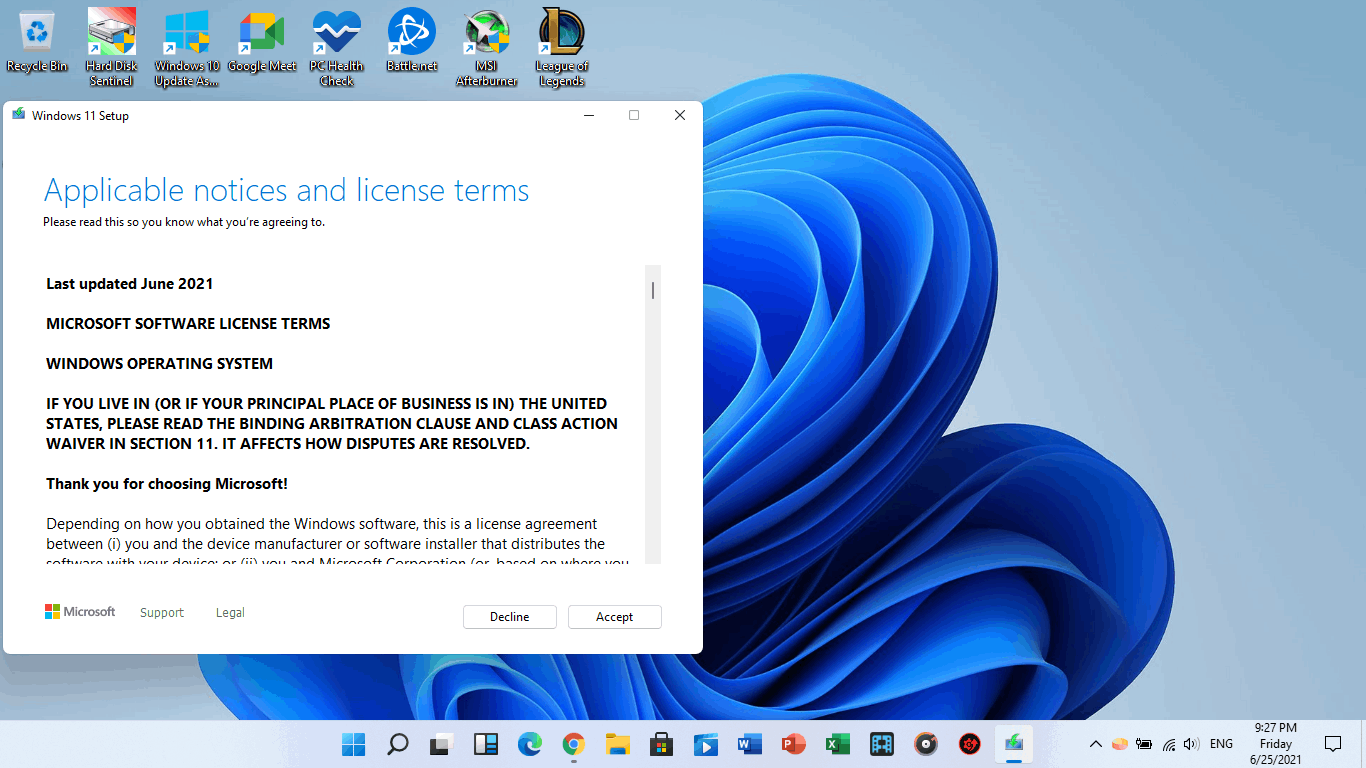1366x768 pixels.
Task: Launch PowerPoint from taskbar
Action: [x=793, y=744]
